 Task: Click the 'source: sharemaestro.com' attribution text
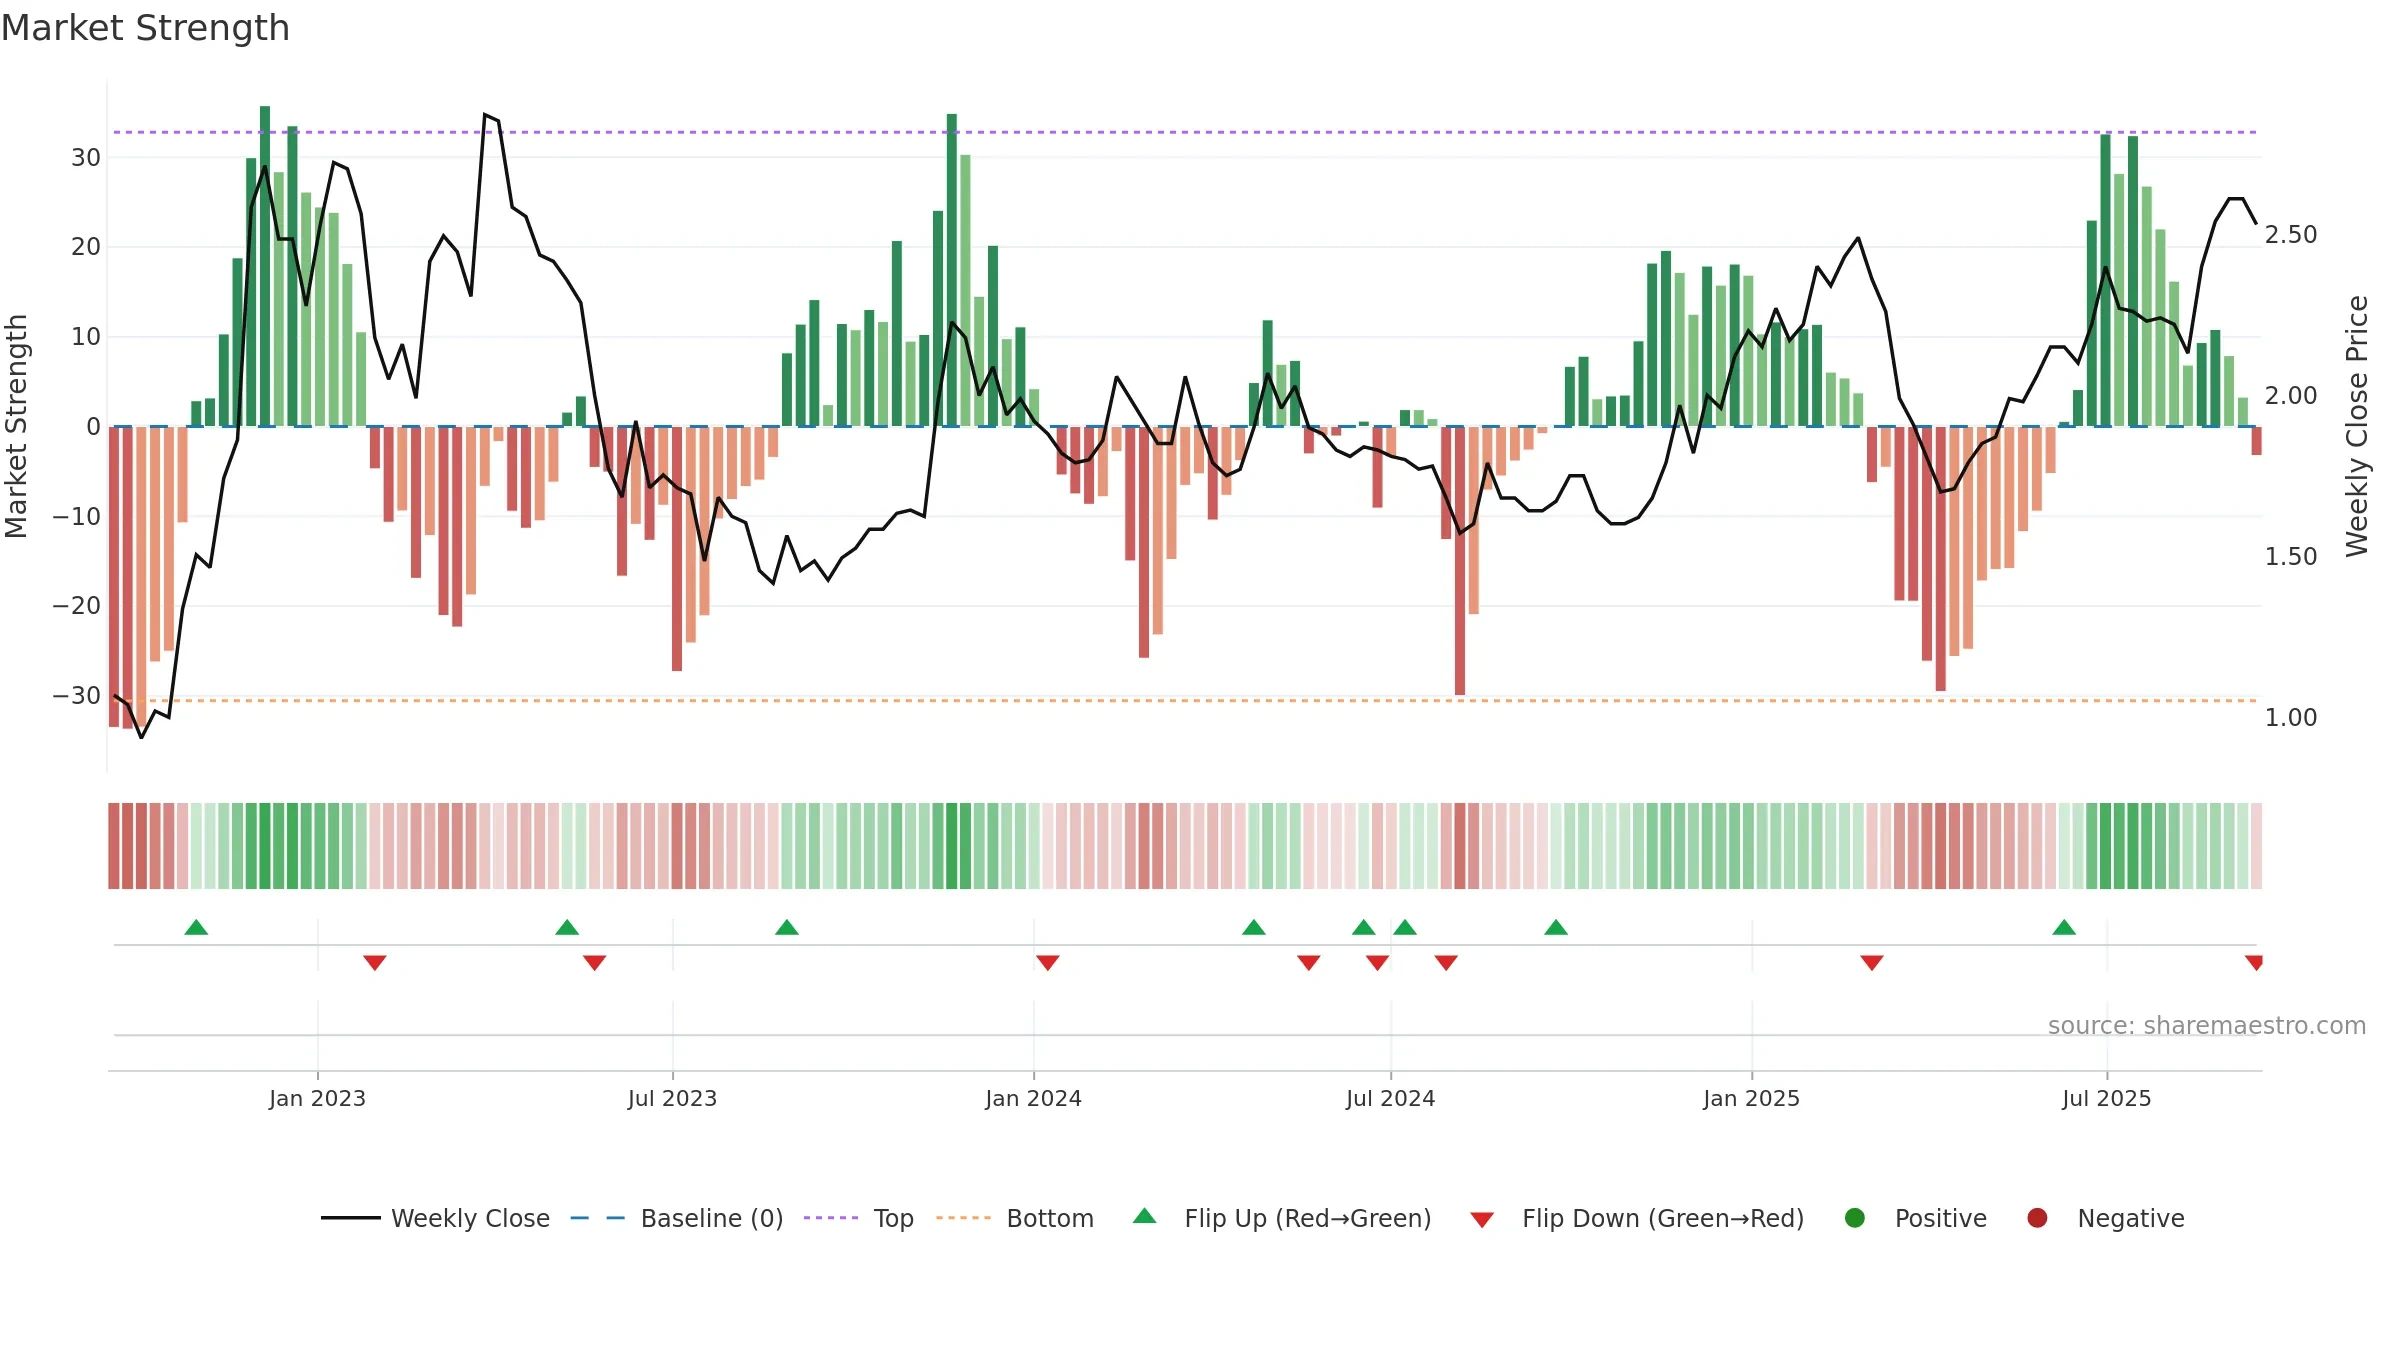[2207, 1026]
